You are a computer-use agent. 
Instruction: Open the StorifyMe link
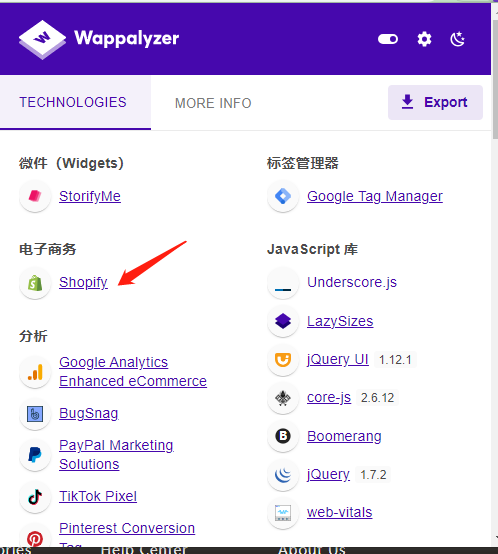coord(90,196)
